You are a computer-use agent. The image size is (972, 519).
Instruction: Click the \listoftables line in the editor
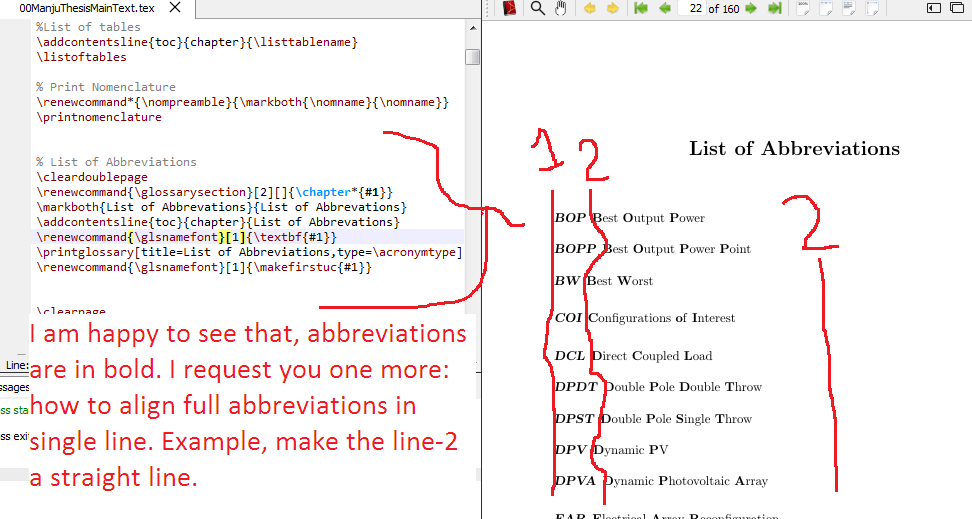[x=81, y=57]
